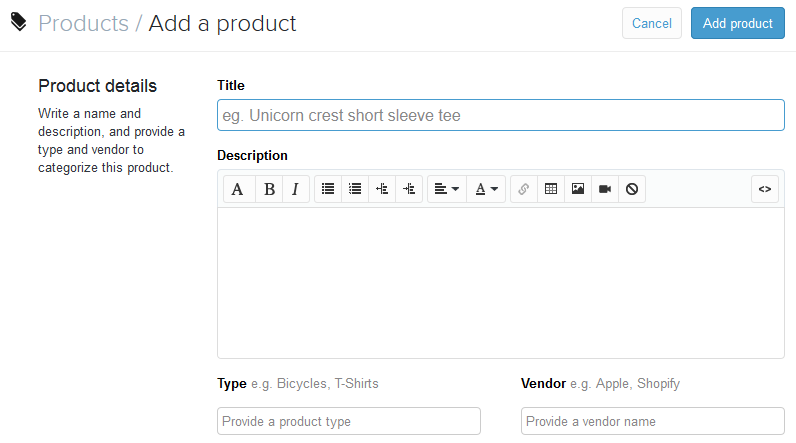Image resolution: width=796 pixels, height=443 pixels.
Task: Insert a numbered list
Action: pos(355,189)
